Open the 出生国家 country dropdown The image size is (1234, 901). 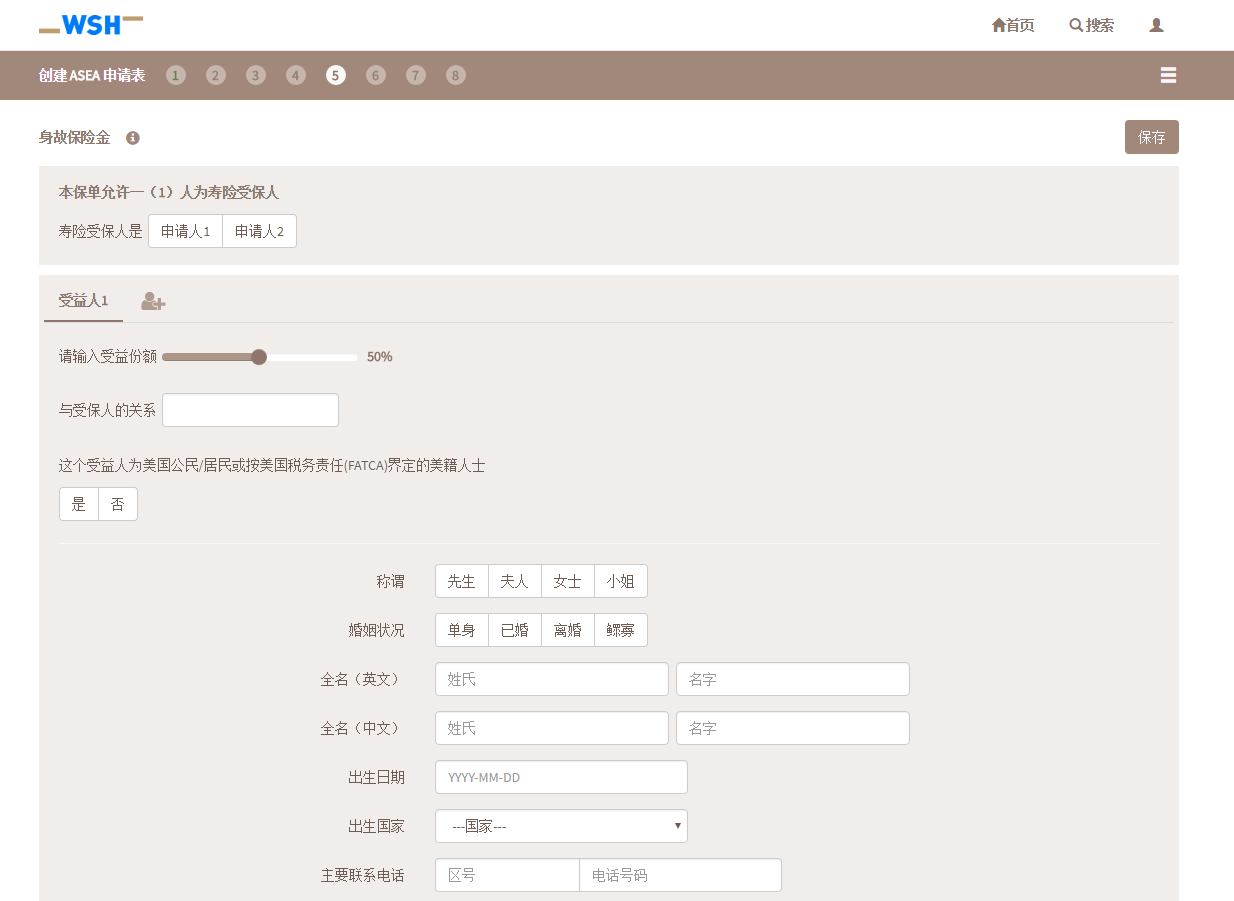point(561,826)
